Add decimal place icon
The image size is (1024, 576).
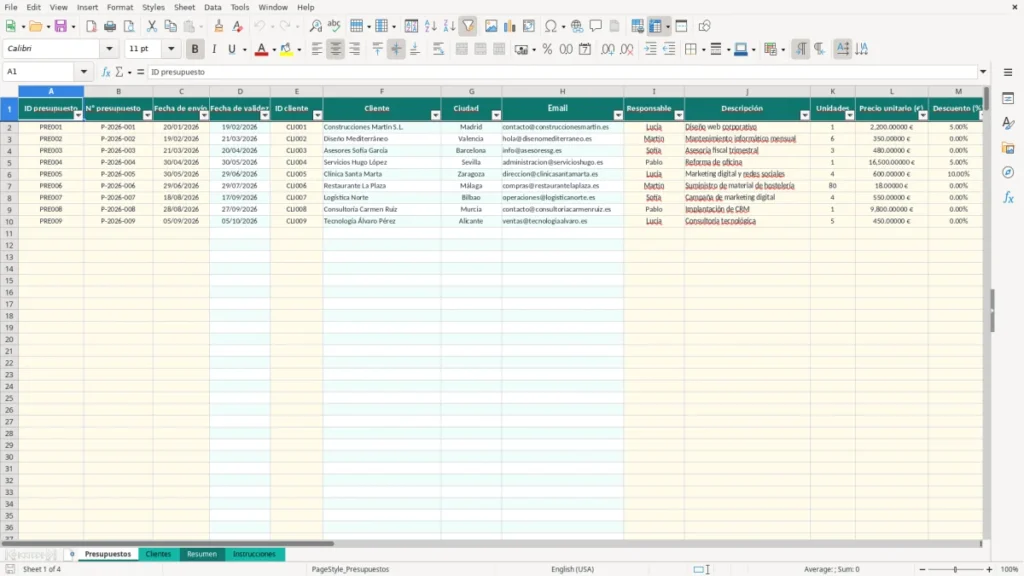[x=608, y=49]
